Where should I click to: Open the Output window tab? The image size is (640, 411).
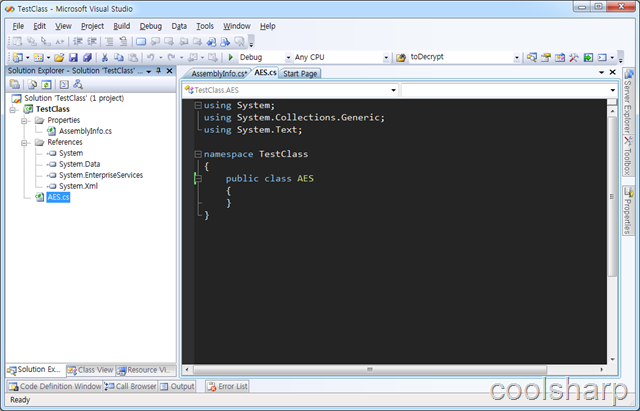[x=178, y=387]
